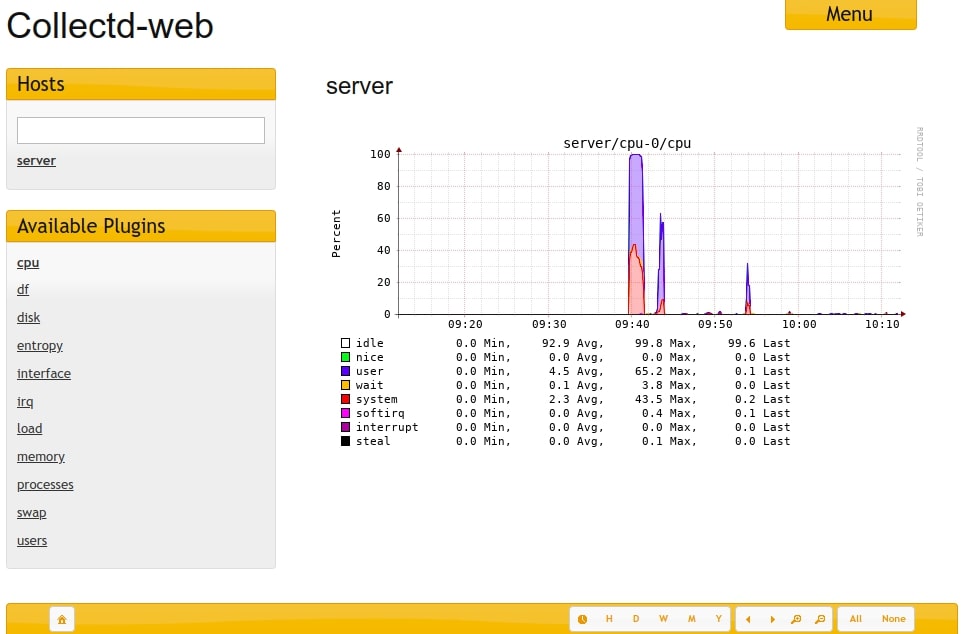The image size is (976, 634).
Task: Select the weekly W timespan
Action: pos(664,619)
